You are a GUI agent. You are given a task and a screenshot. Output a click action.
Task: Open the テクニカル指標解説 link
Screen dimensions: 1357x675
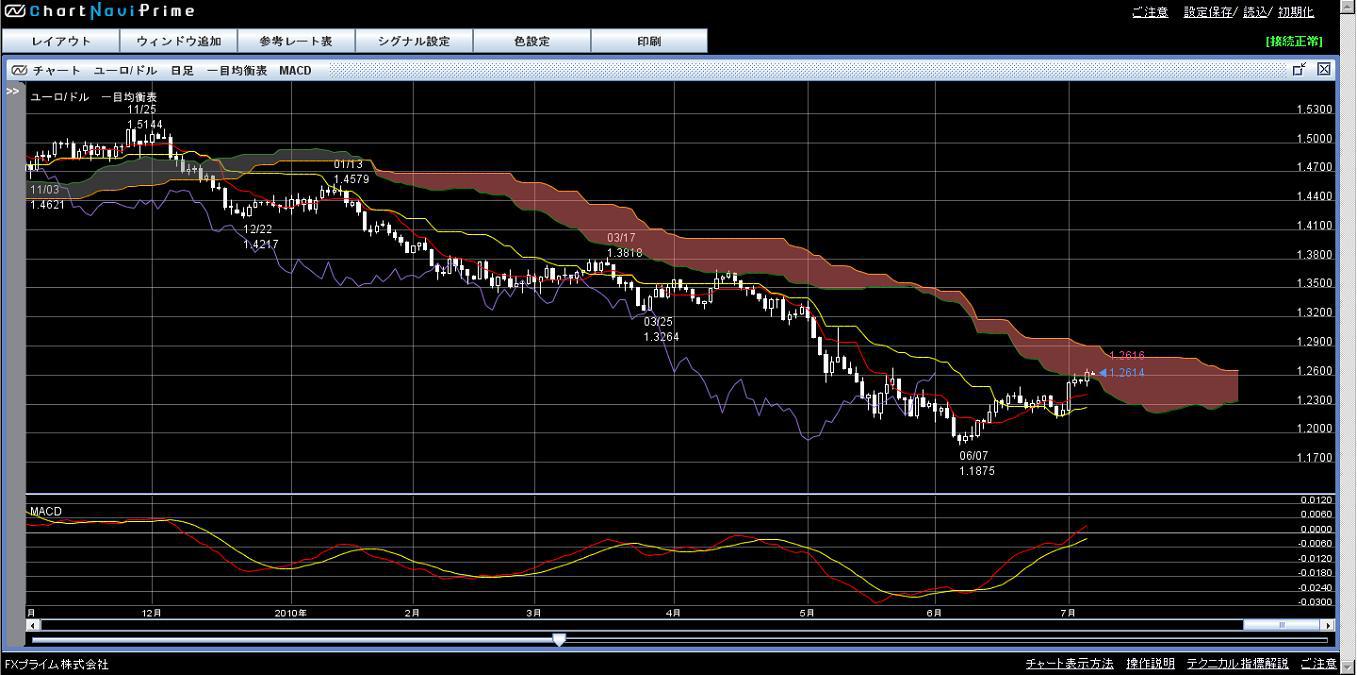tap(1237, 664)
